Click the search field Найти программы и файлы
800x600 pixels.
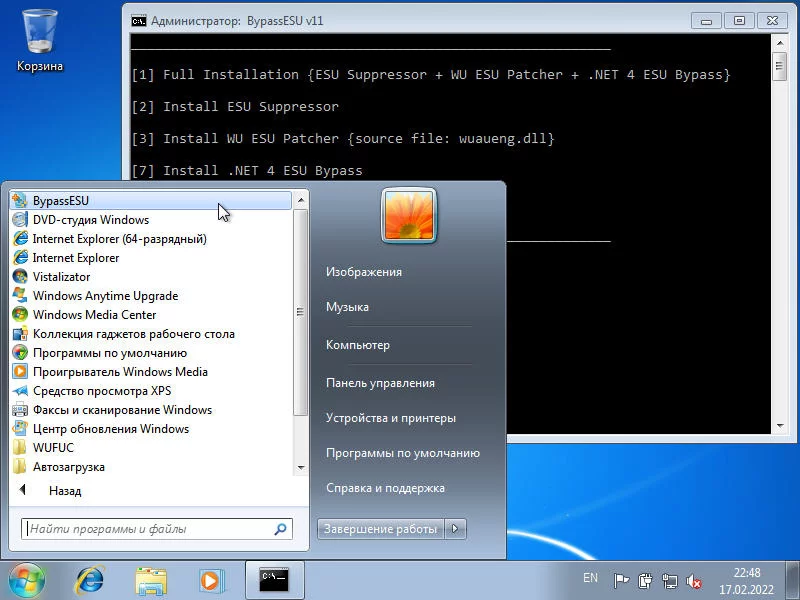157,529
